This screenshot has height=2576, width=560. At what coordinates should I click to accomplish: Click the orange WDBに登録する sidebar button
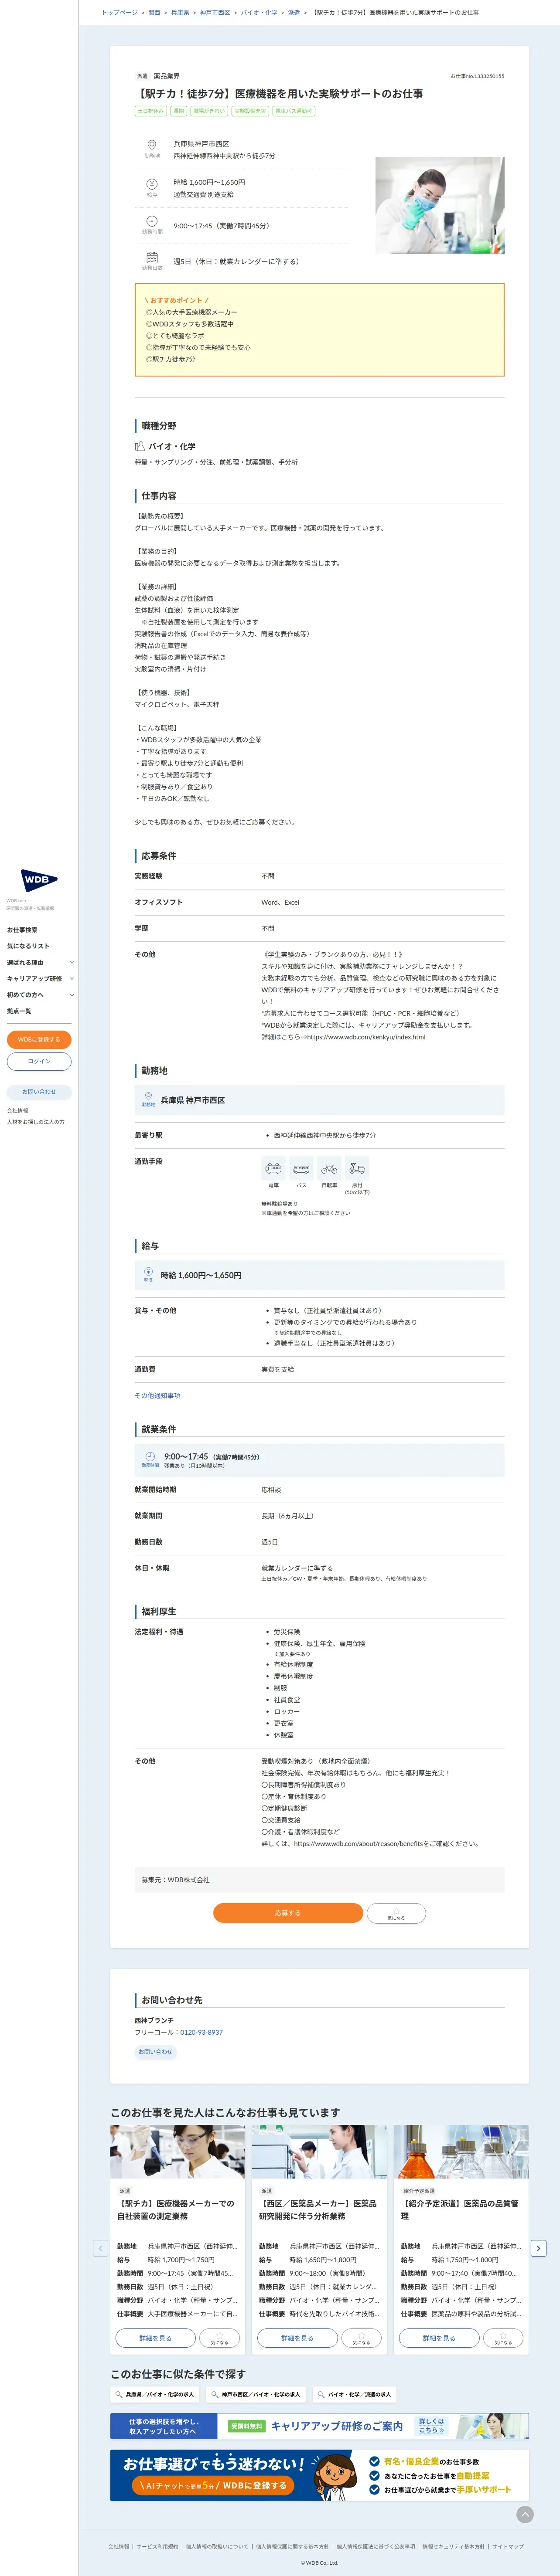tap(39, 1039)
